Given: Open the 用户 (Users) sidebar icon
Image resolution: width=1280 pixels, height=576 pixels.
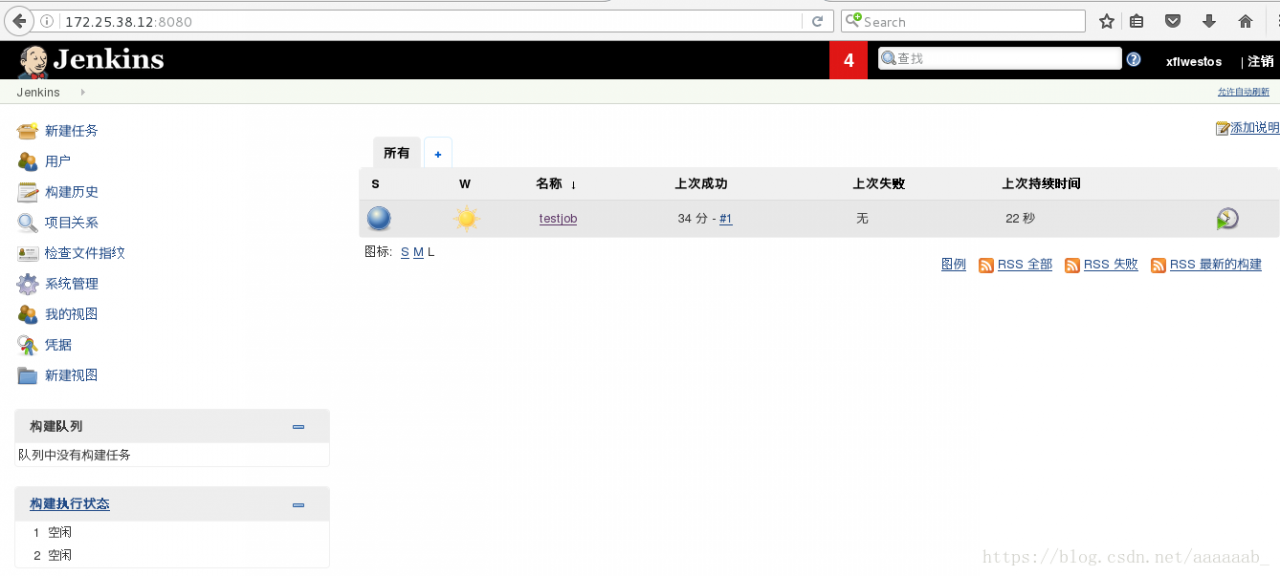Looking at the screenshot, I should [27, 161].
